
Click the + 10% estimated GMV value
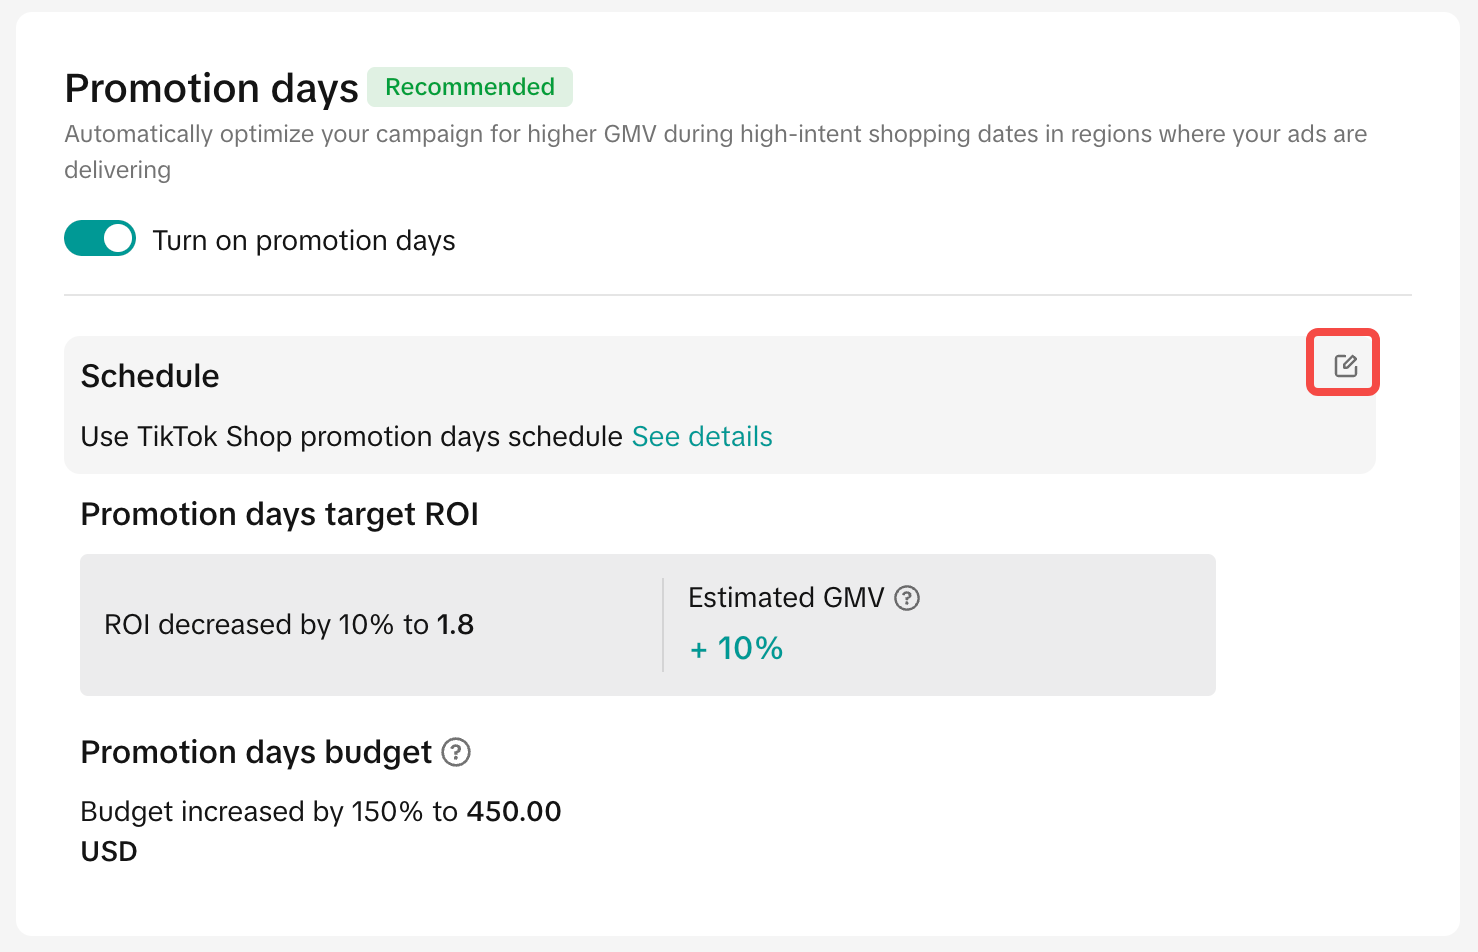point(737,649)
